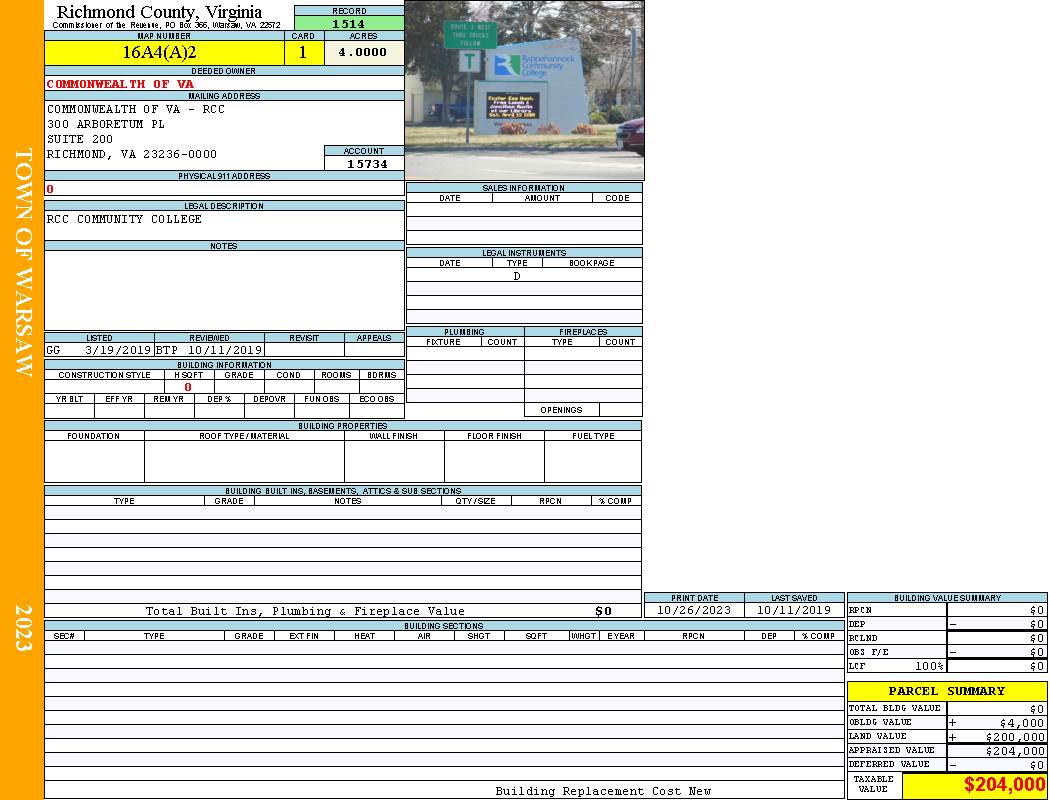Click legal instrument type D
This screenshot has width=1050, height=800.
pos(516,276)
